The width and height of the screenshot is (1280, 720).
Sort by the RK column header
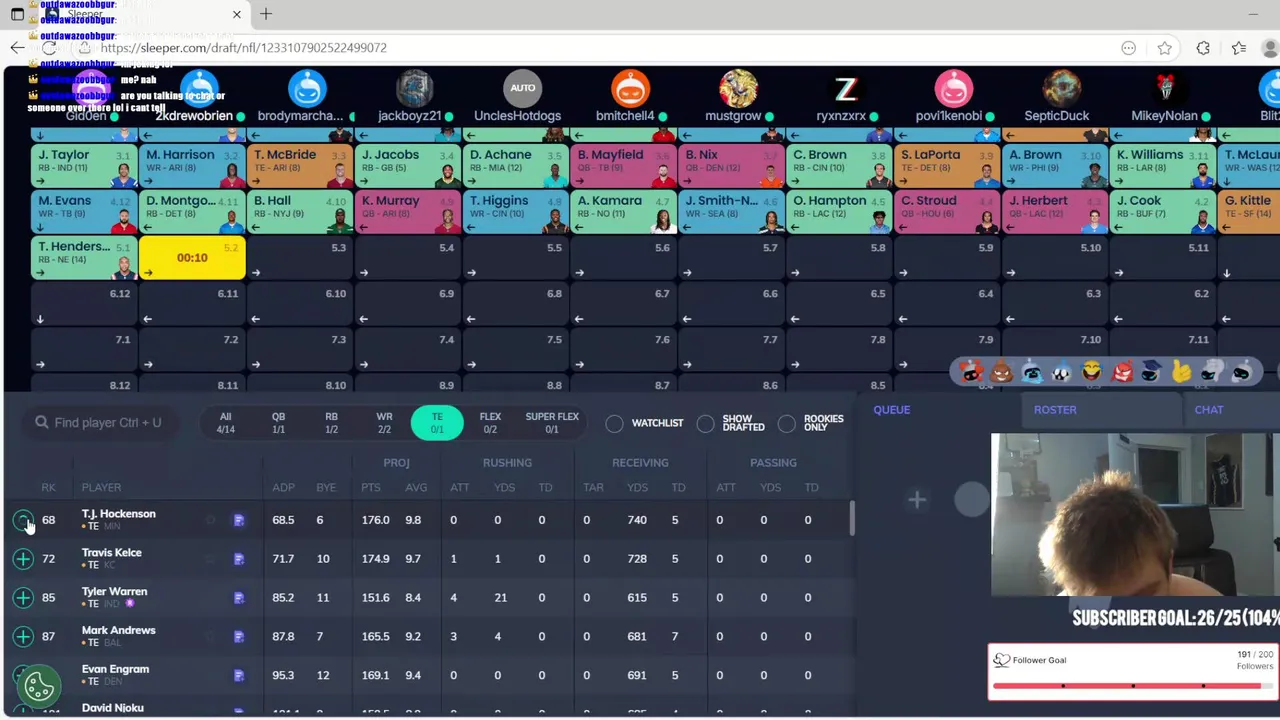tap(48, 487)
